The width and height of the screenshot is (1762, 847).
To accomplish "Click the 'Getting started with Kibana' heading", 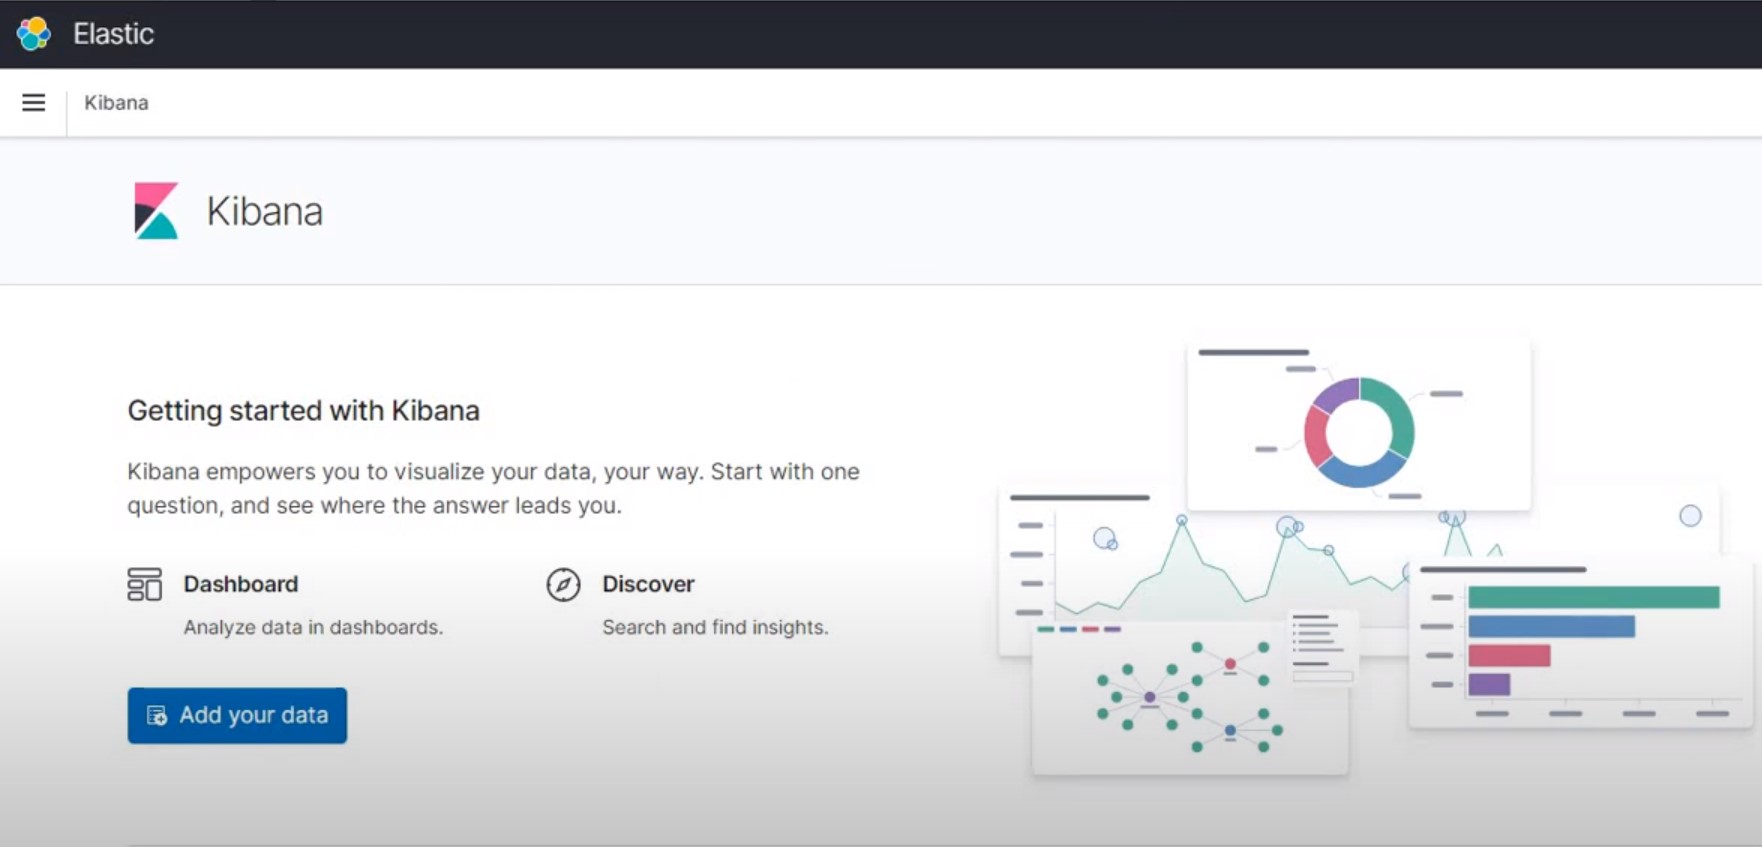I will [303, 411].
